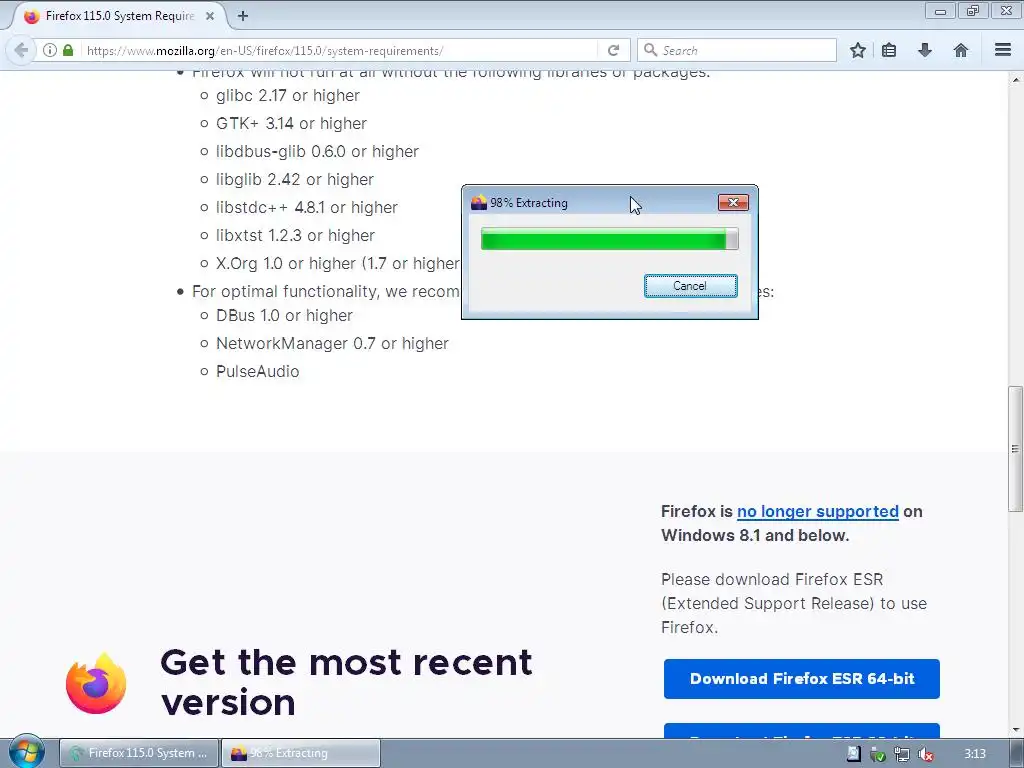Click the text libstdc++ 4.8.1 or higher

click(307, 208)
